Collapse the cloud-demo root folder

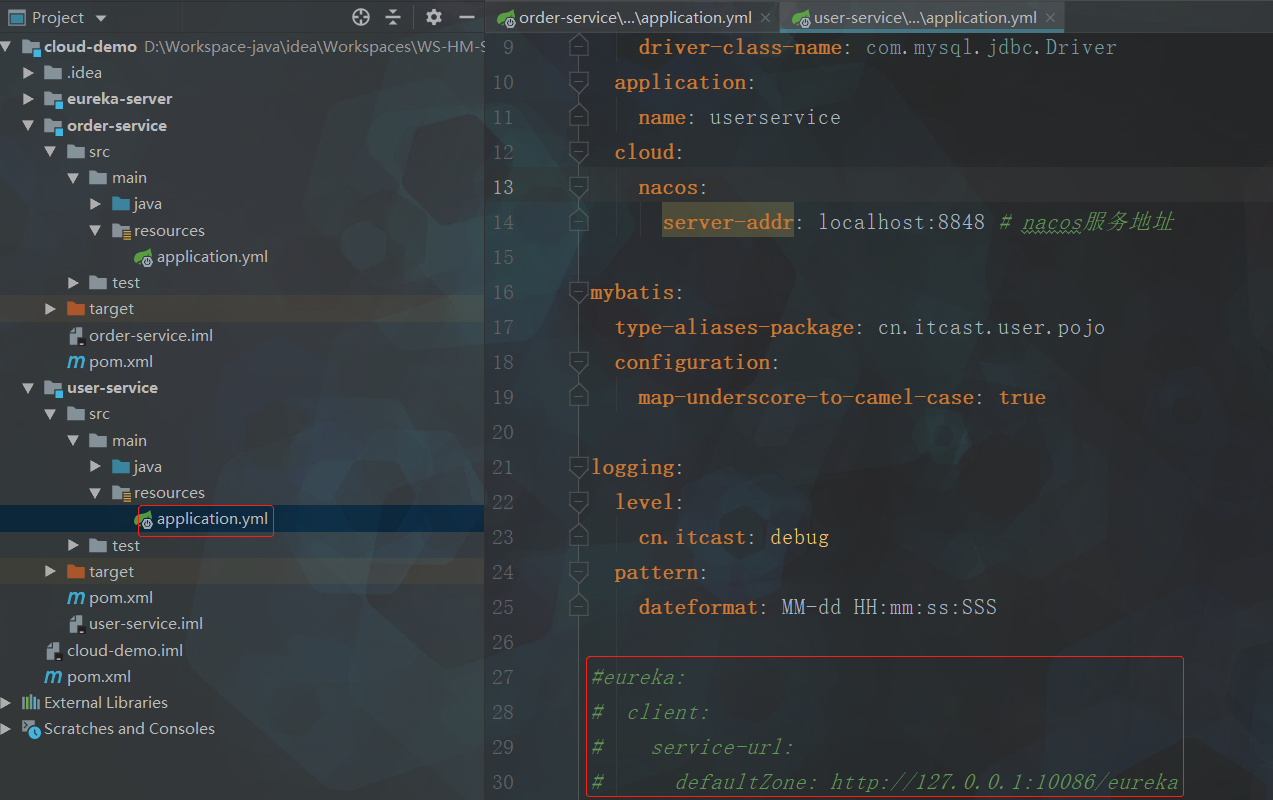[x=8, y=47]
